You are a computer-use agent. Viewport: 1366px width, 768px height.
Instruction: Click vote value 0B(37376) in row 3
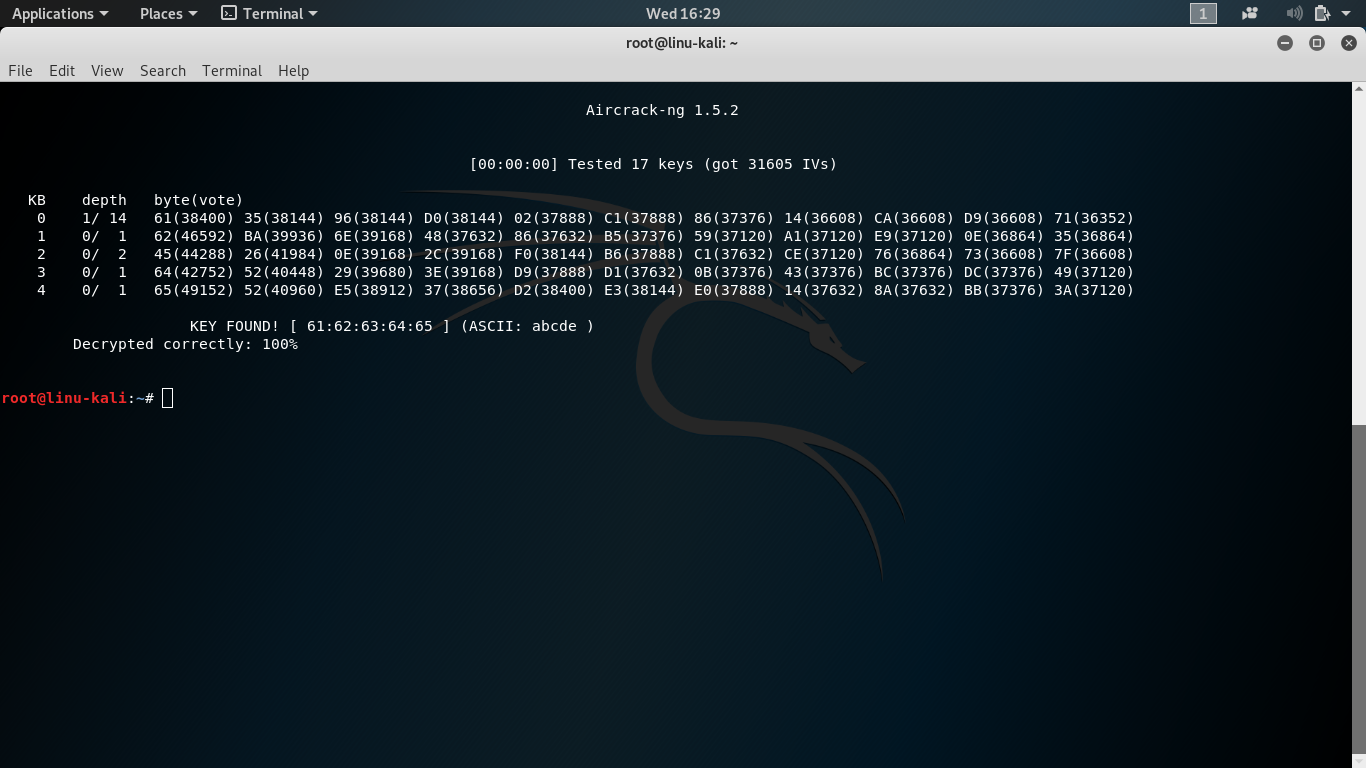[734, 272]
